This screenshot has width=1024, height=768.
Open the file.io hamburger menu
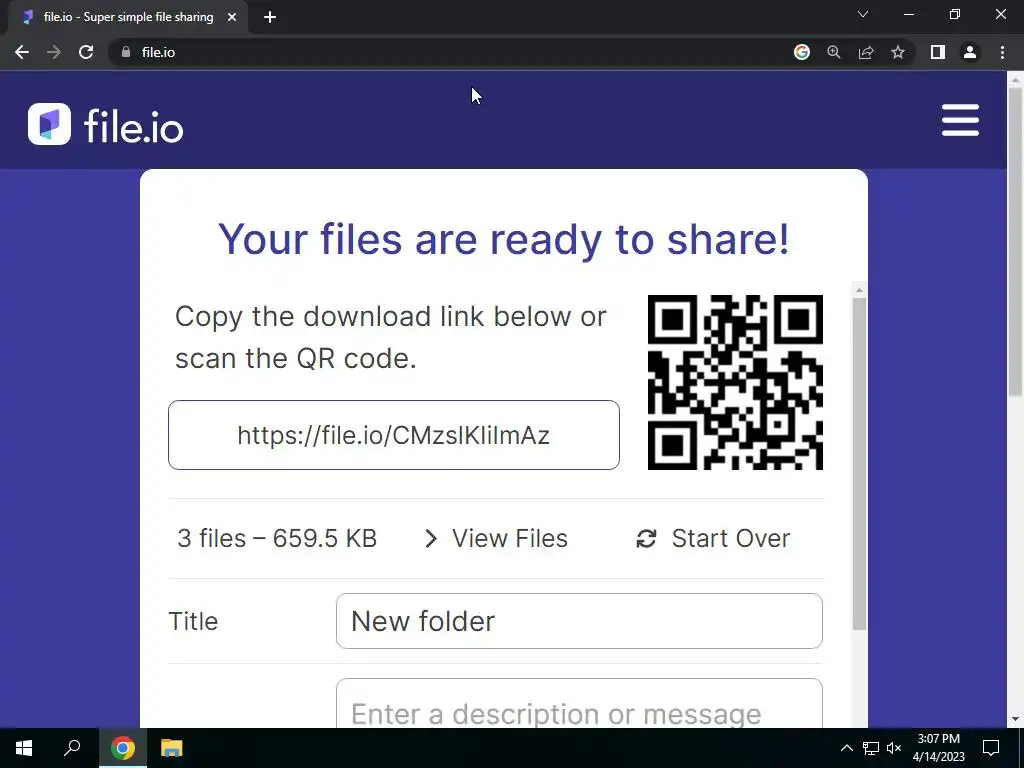point(960,120)
